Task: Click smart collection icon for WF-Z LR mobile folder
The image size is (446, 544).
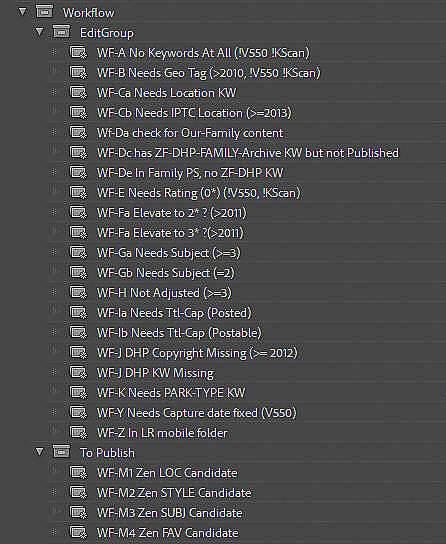Action: (78, 433)
